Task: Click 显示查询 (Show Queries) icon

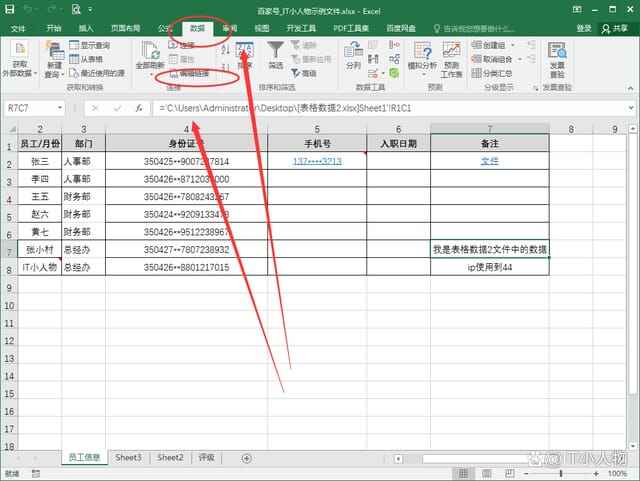Action: (74, 45)
